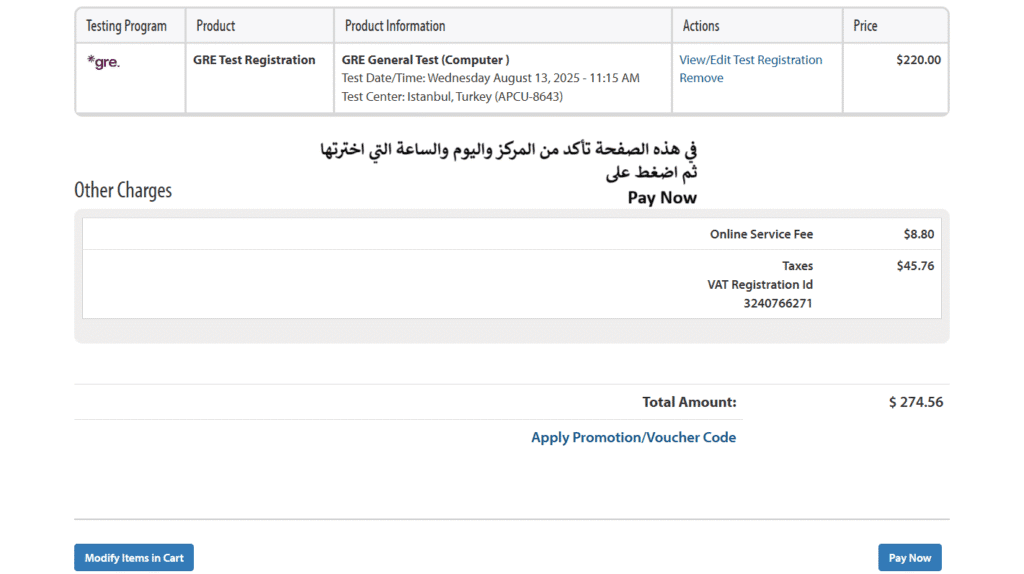The width and height of the screenshot is (1024, 574).
Task: Click the Other Charges heading
Action: 123,190
